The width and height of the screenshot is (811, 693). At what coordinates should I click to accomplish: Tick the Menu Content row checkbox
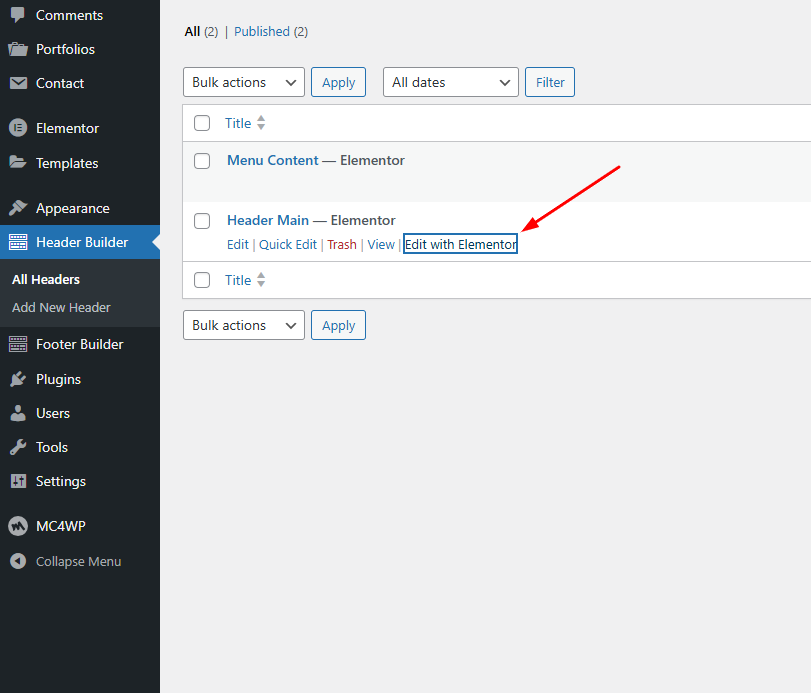tap(202, 161)
